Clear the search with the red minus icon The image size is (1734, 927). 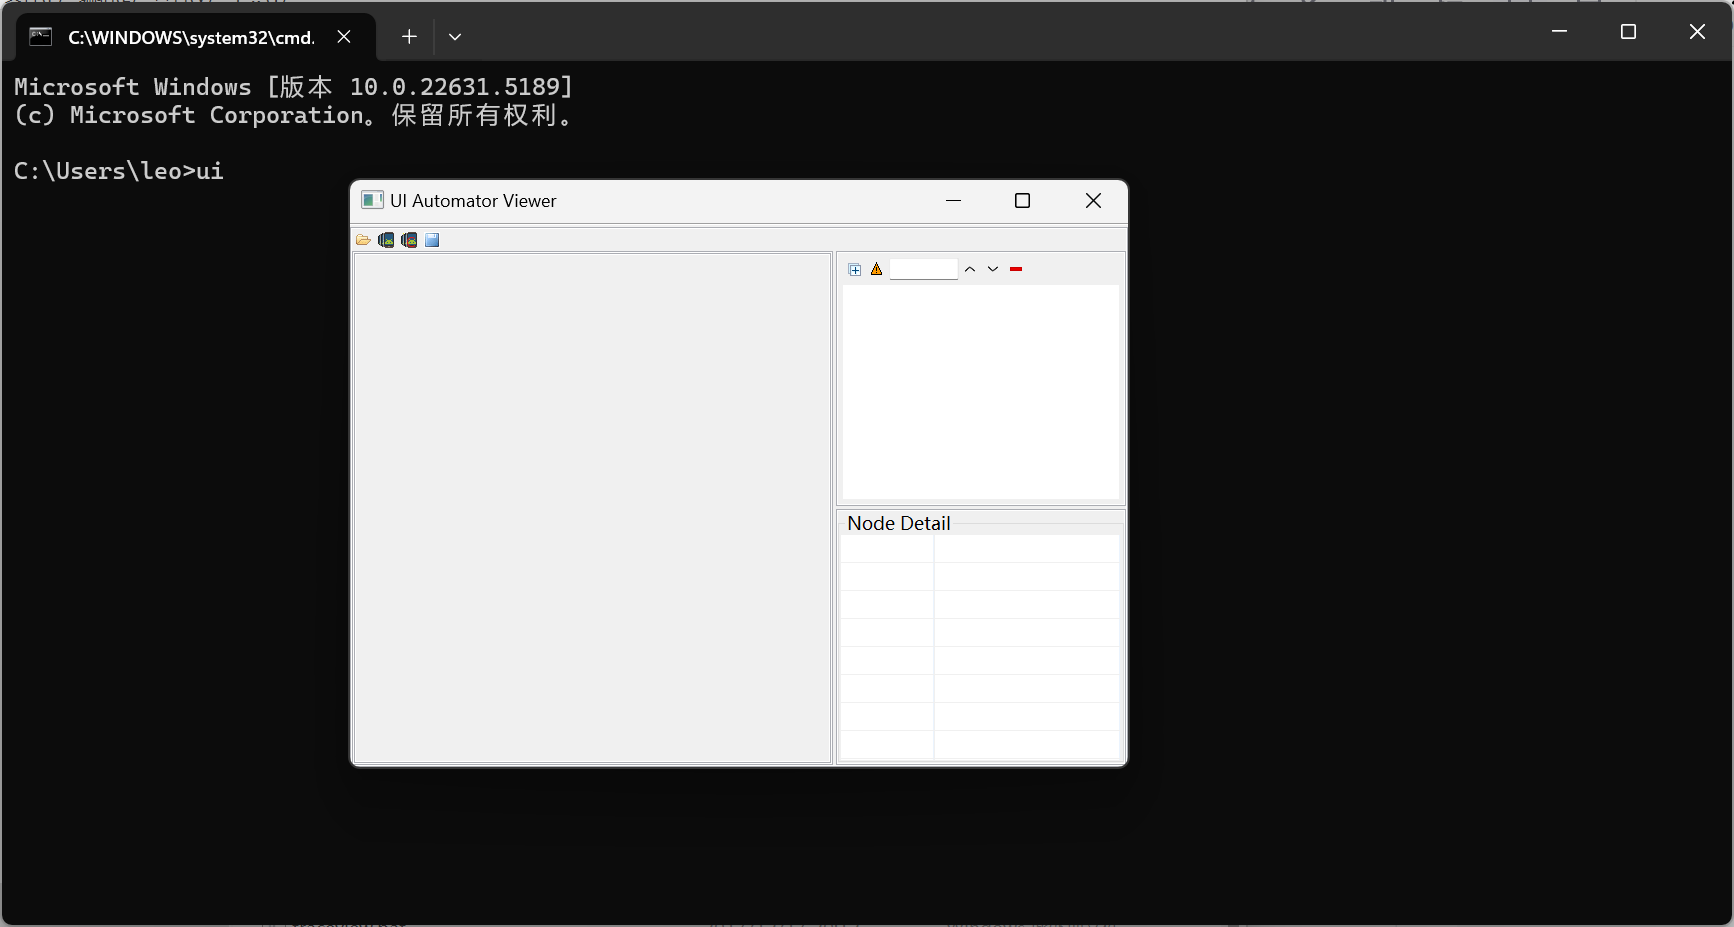pos(1015,268)
